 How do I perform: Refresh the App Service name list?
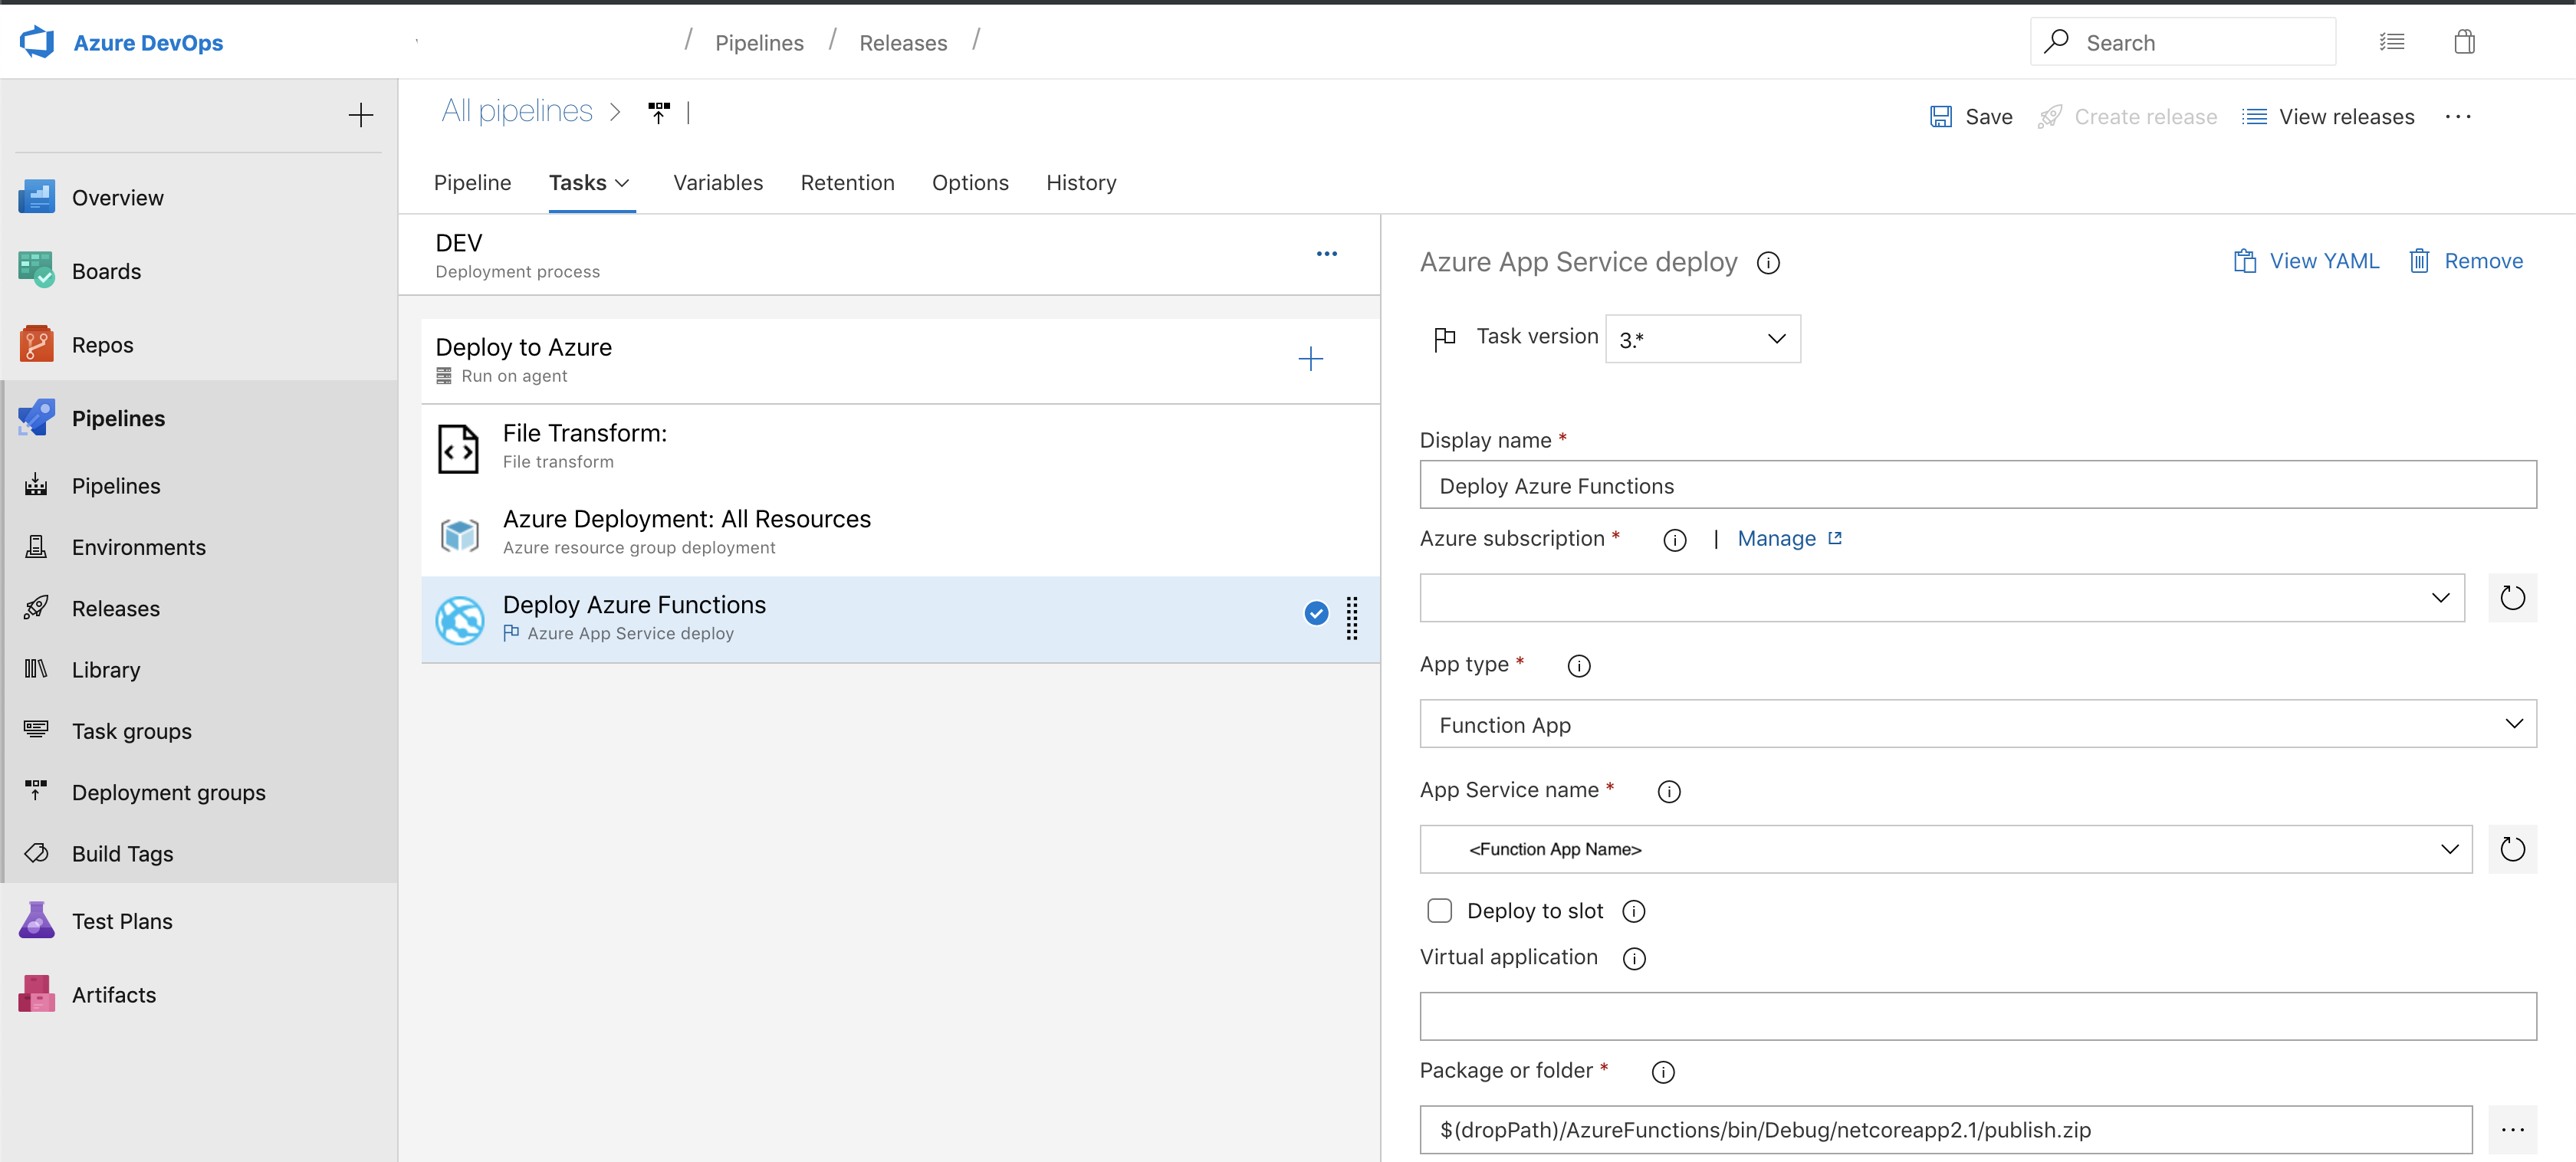pyautogui.click(x=2513, y=849)
